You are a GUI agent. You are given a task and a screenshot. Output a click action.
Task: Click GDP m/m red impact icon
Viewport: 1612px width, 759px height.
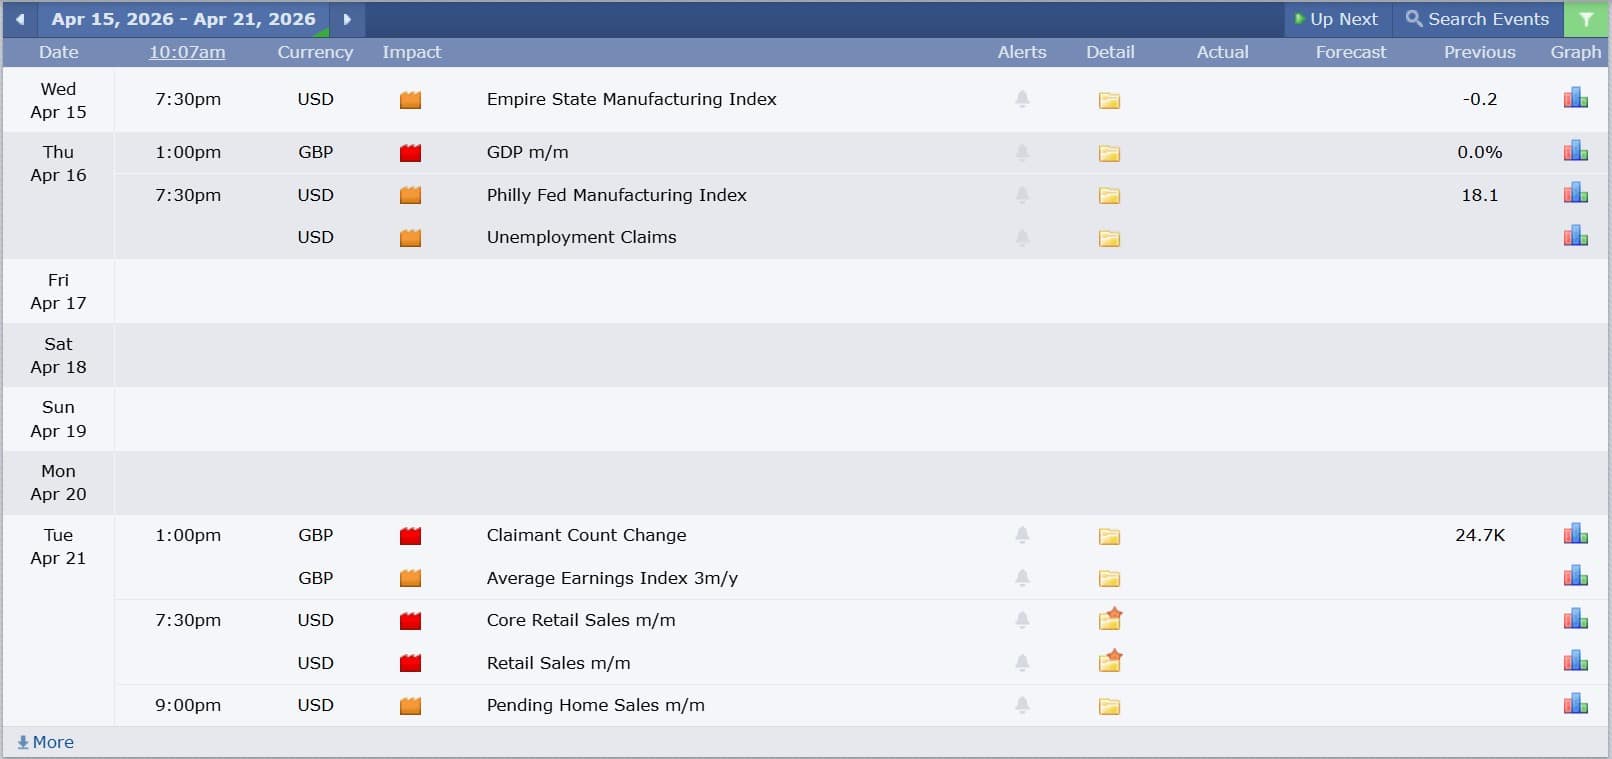(x=410, y=153)
